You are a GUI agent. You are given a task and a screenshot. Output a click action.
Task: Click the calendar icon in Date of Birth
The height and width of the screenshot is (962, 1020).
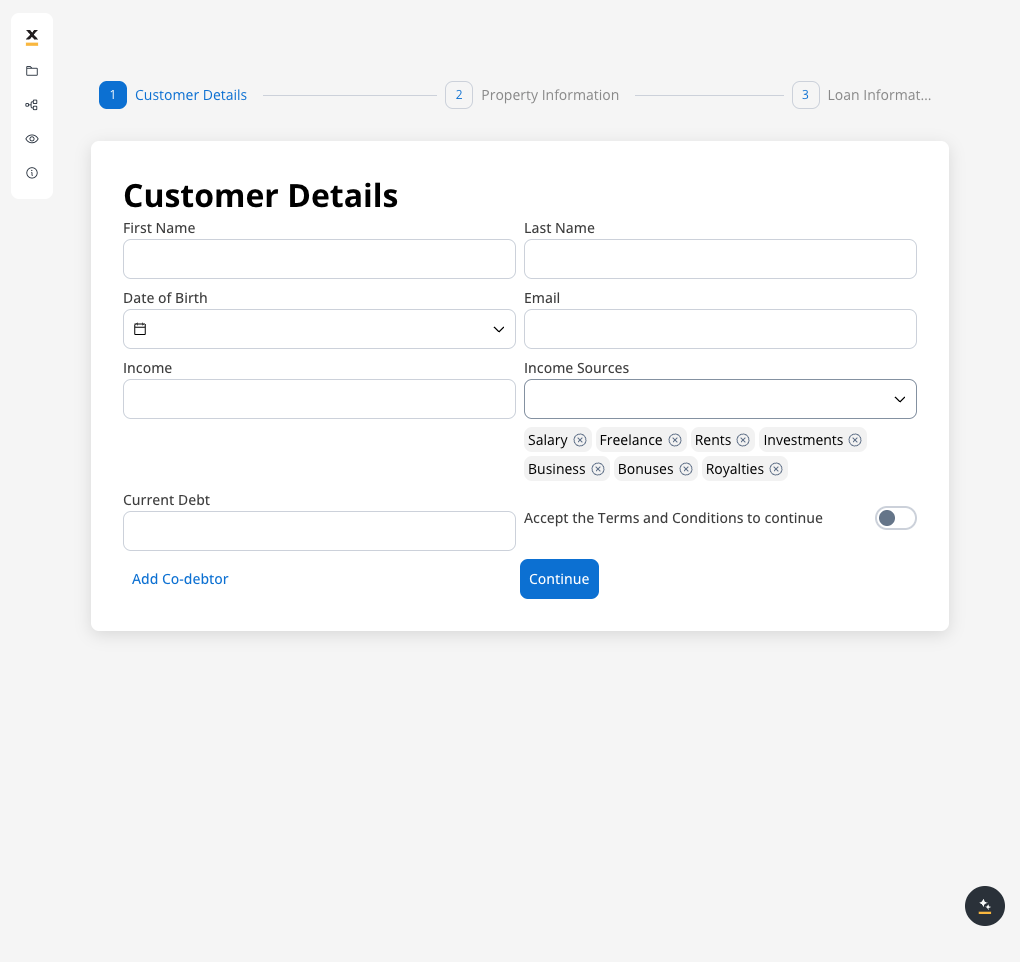point(140,329)
